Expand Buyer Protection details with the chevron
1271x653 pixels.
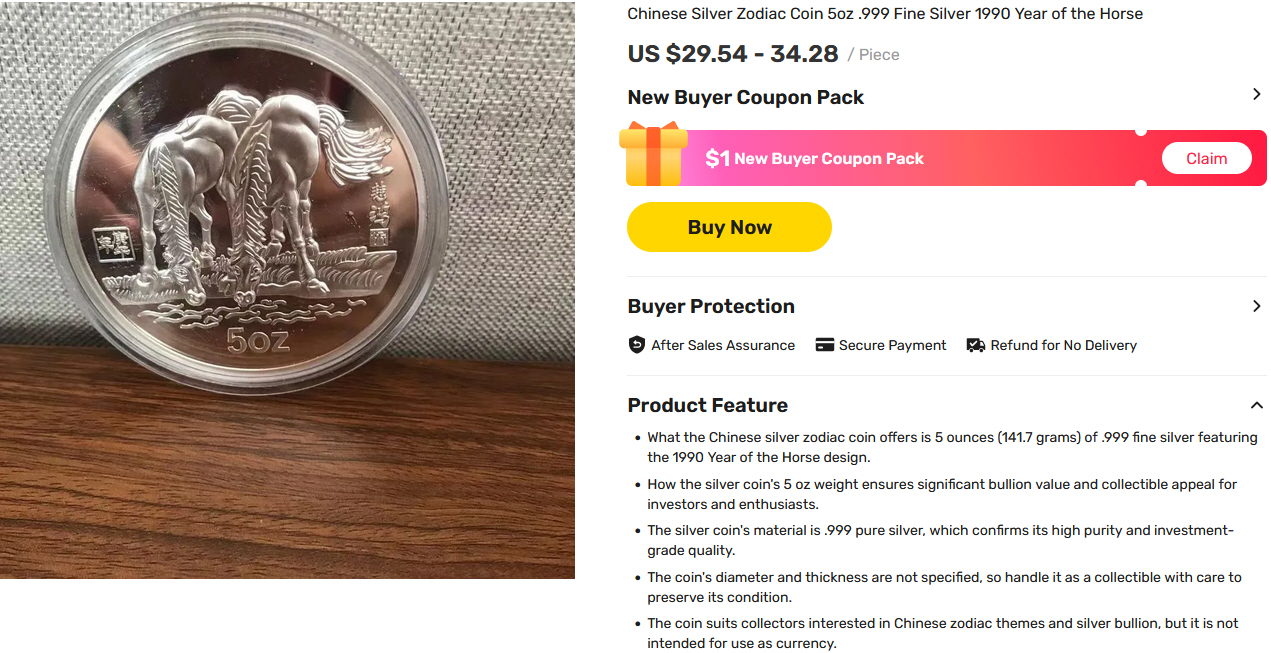tap(1257, 306)
